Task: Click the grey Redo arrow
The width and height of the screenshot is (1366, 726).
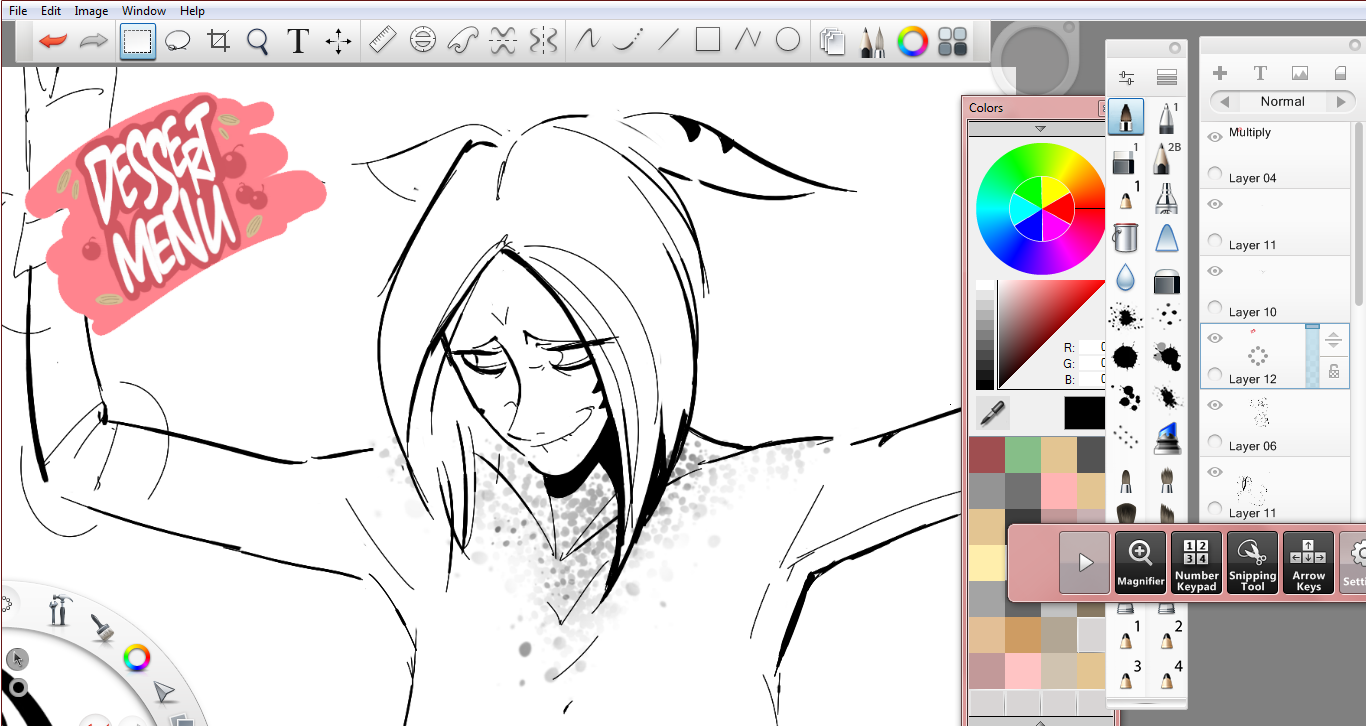Action: 93,41
